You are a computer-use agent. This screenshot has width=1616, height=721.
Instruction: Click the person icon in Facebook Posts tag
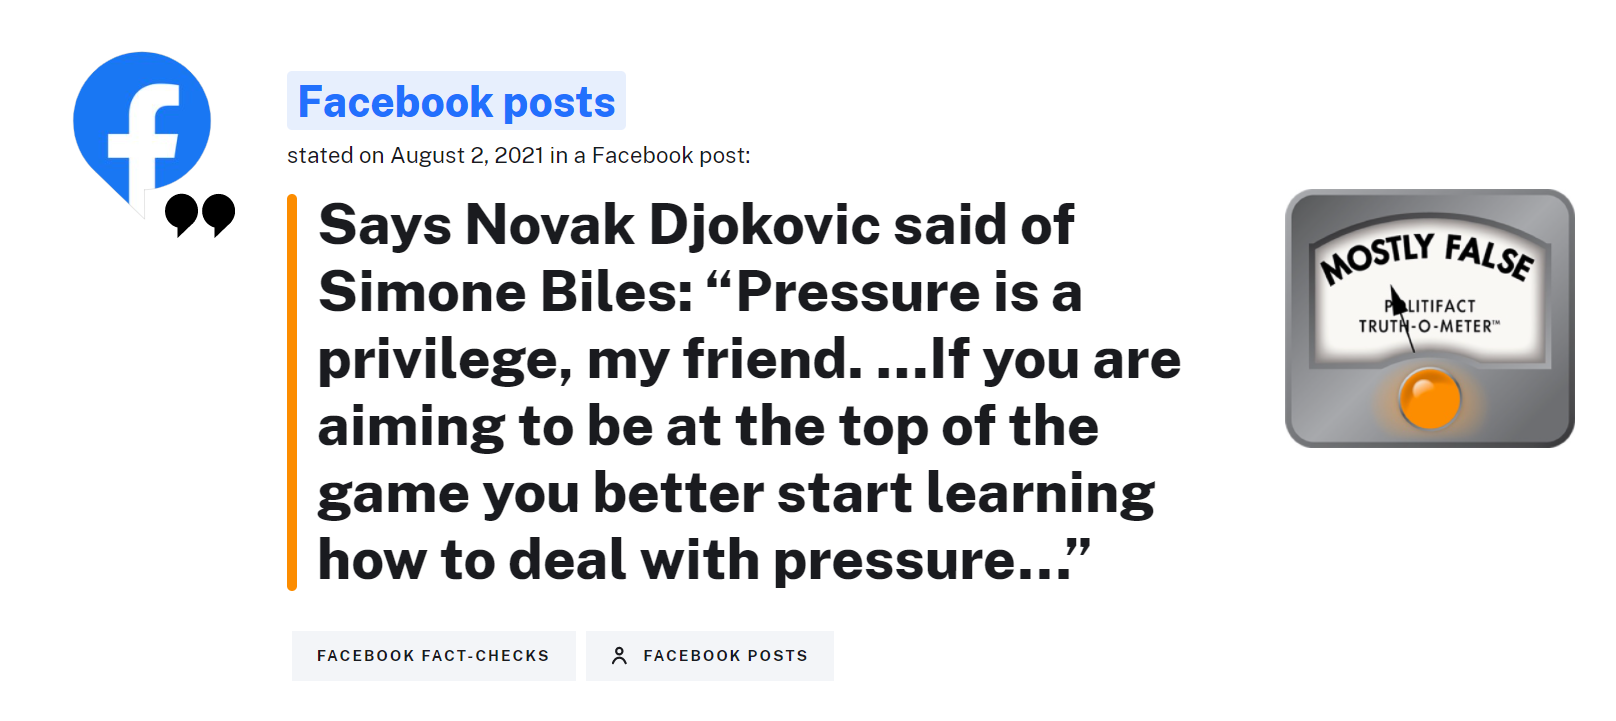tap(619, 656)
